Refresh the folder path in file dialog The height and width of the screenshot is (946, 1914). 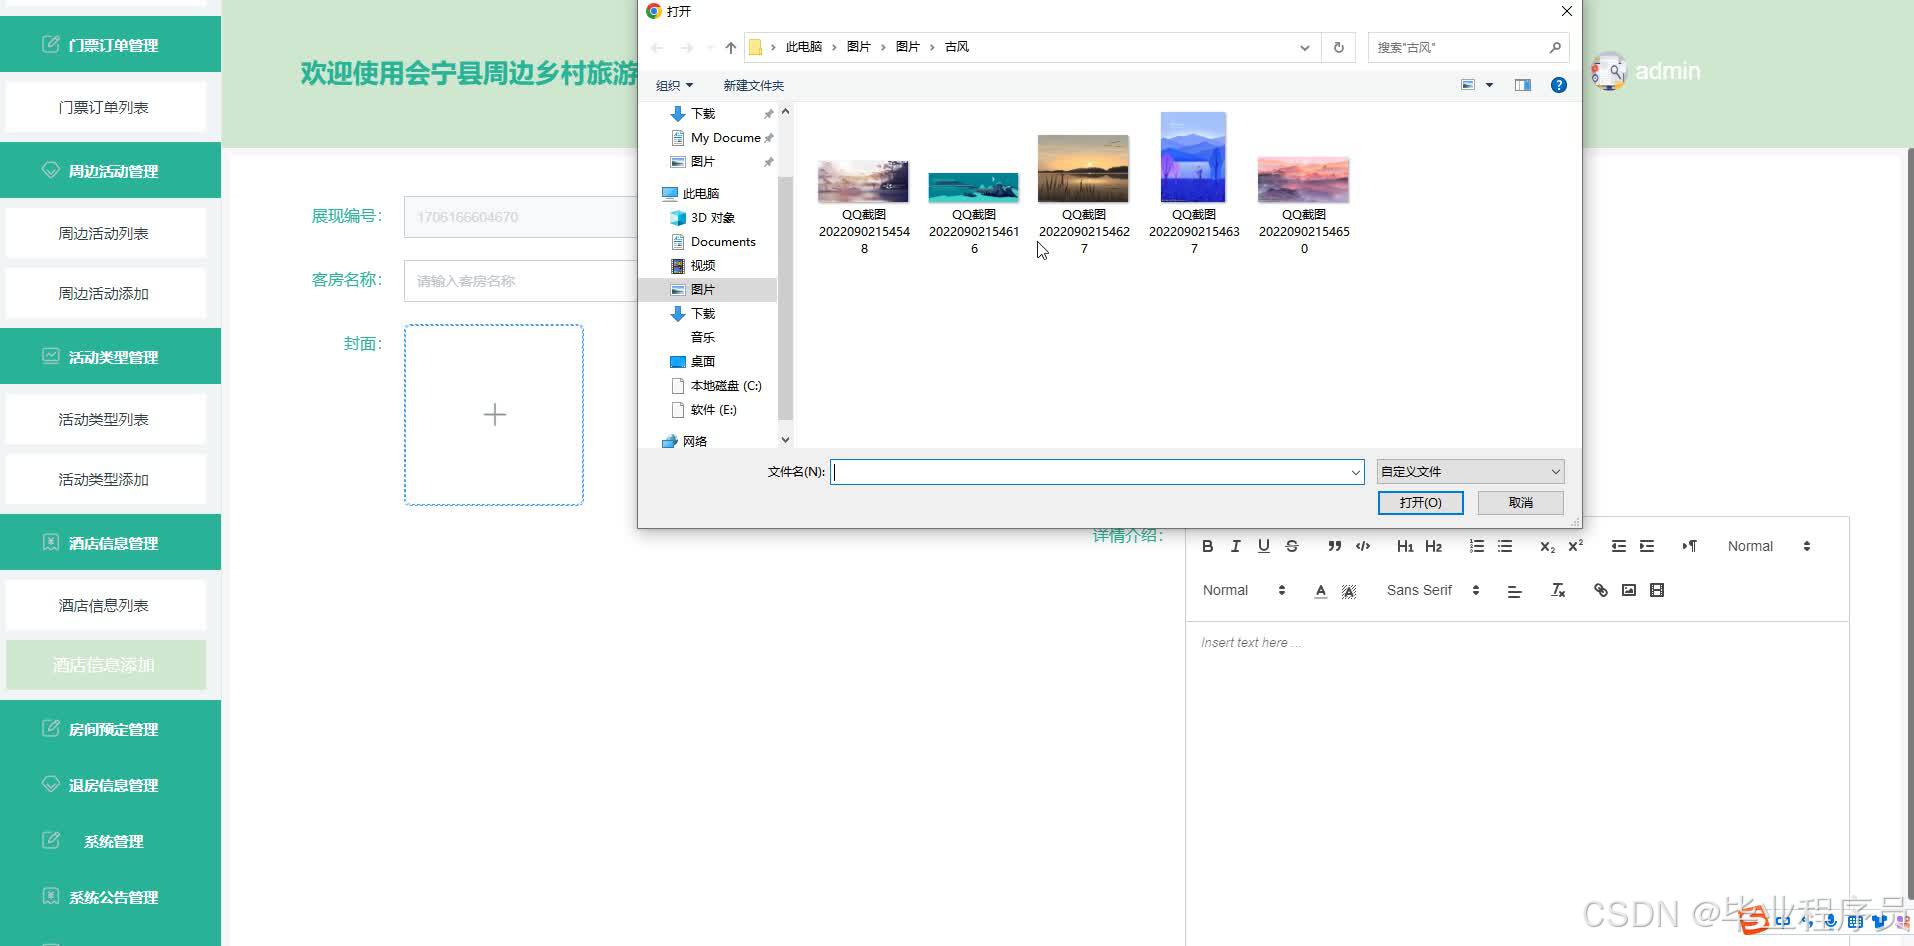point(1338,47)
